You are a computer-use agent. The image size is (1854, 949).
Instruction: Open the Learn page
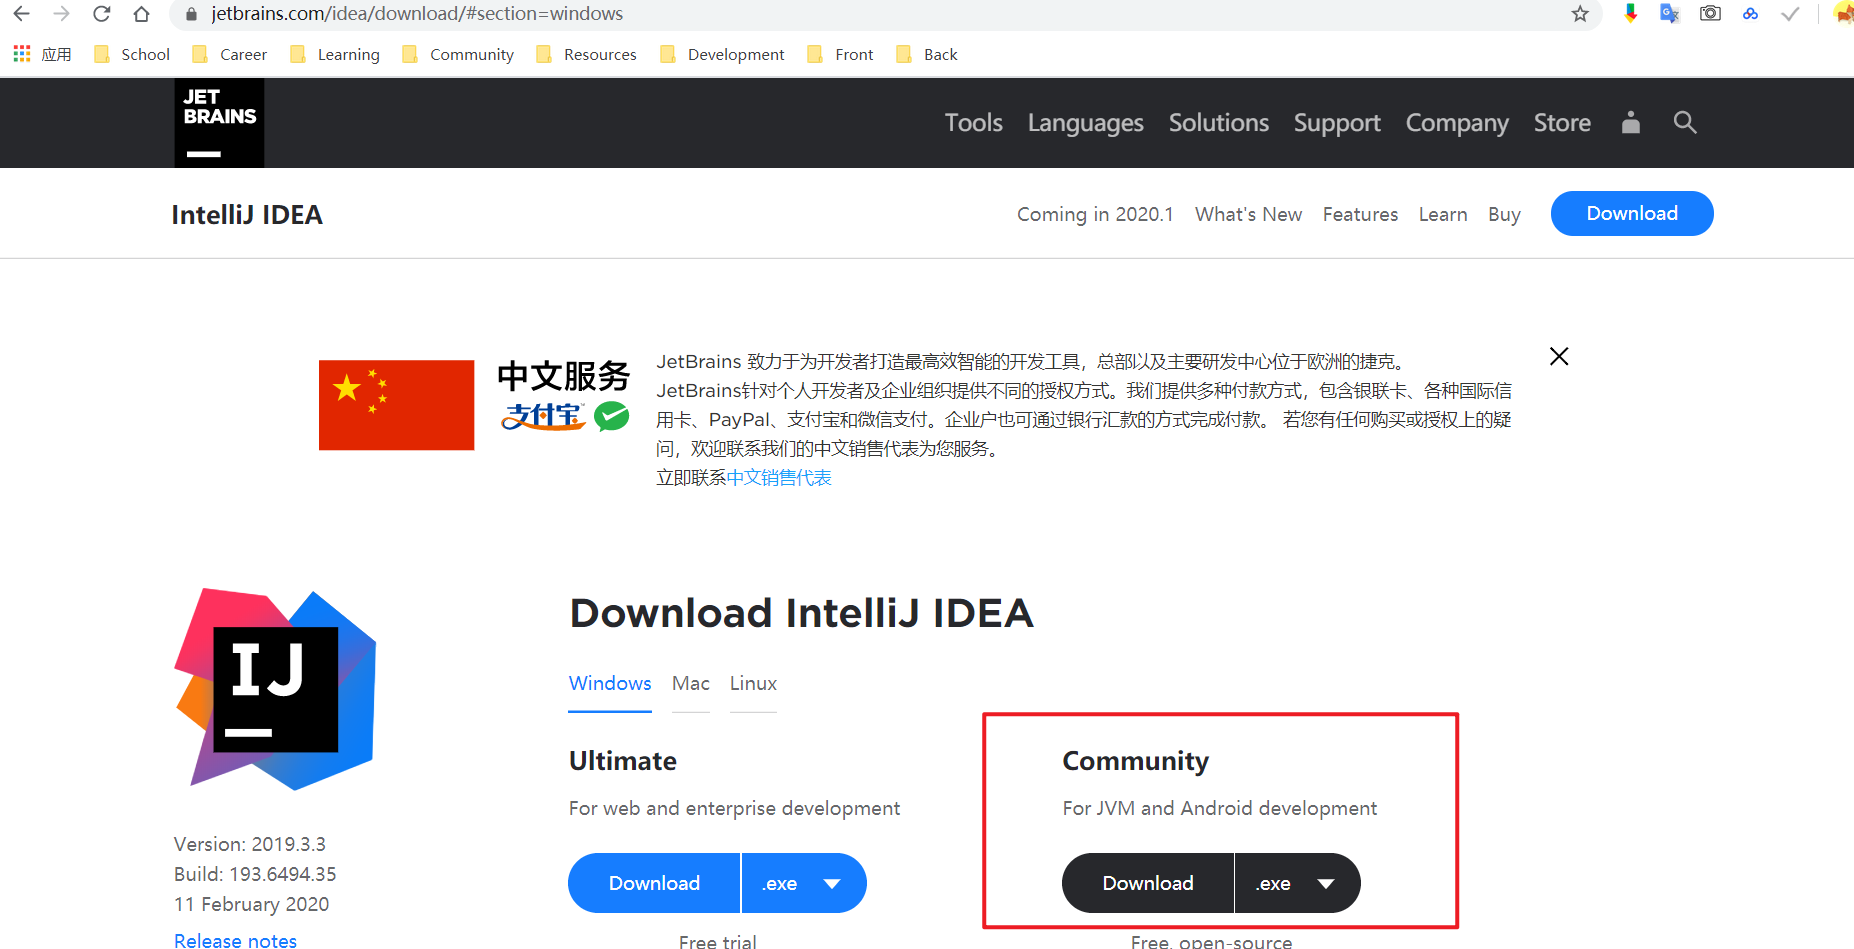(x=1443, y=214)
